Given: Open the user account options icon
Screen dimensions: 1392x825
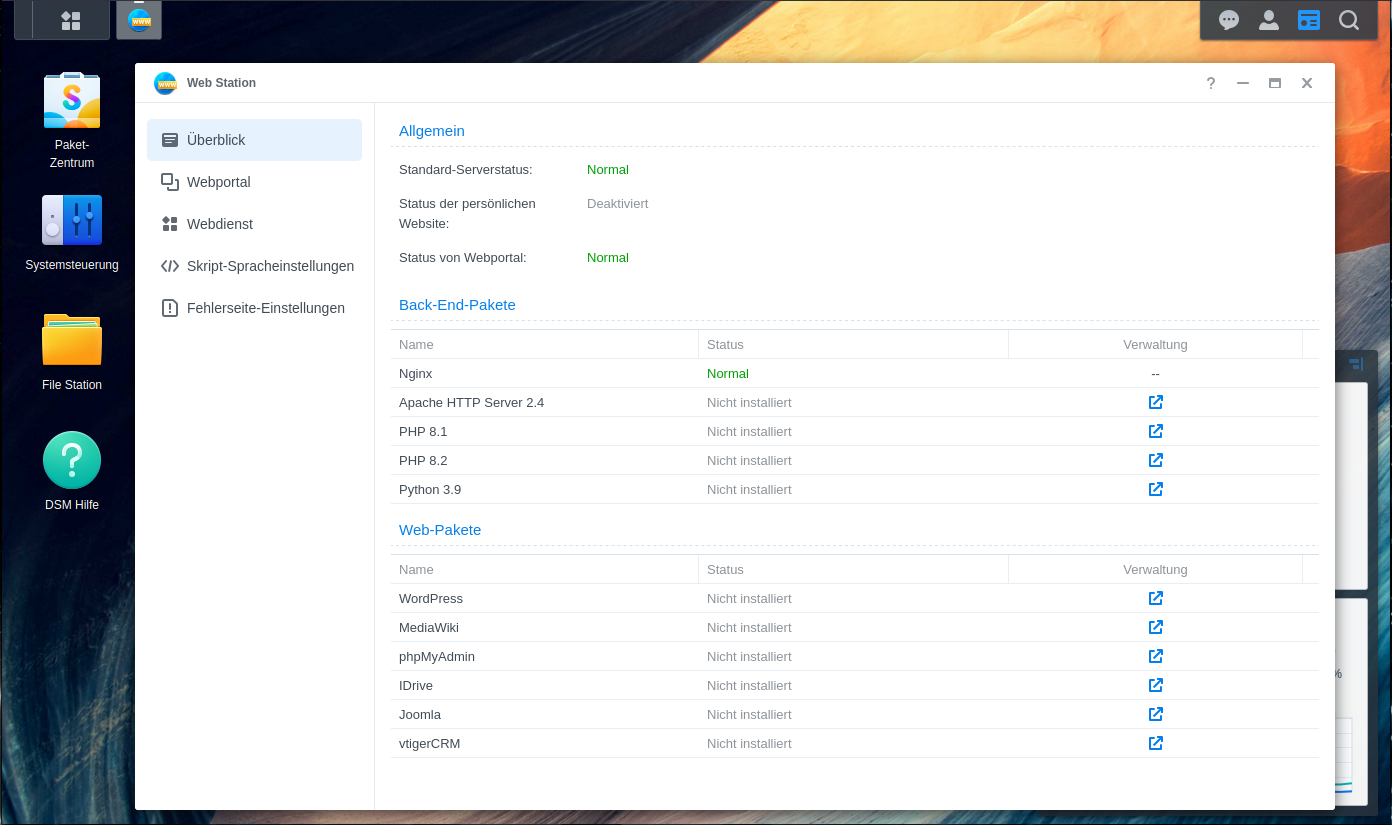Looking at the screenshot, I should pos(1269,20).
